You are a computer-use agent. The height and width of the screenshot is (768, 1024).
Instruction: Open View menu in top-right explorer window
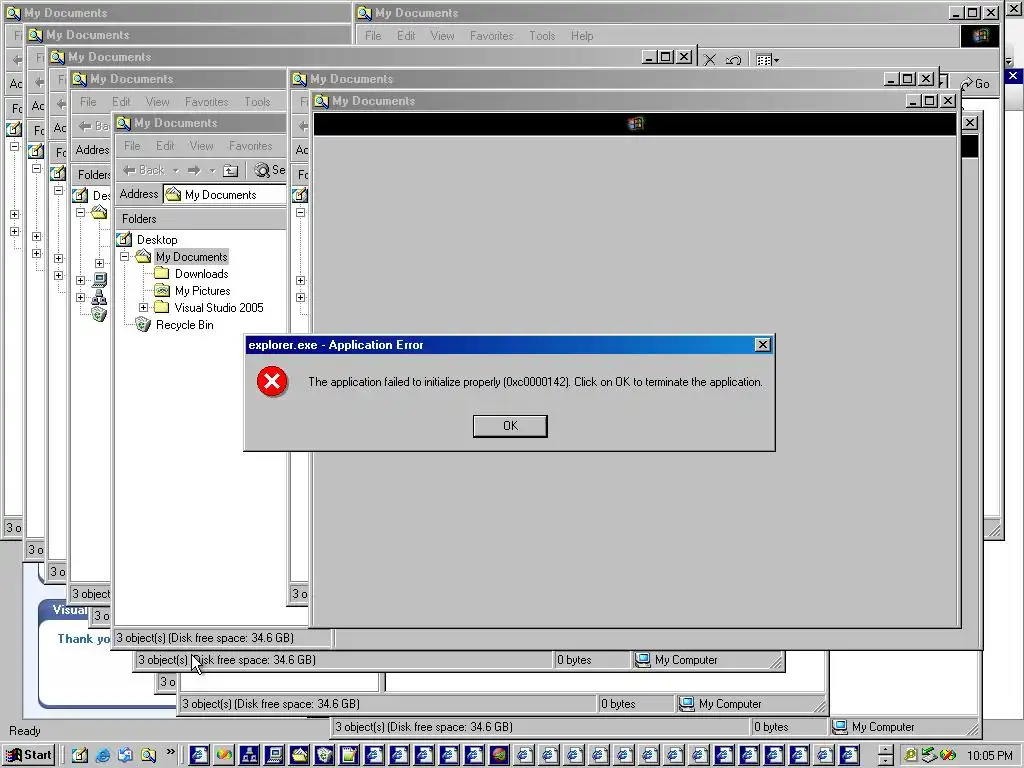pyautogui.click(x=442, y=36)
